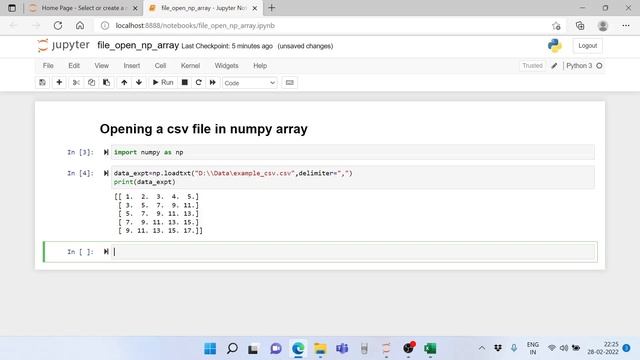The image size is (640, 360).
Task: Open the Edit menu
Action: tap(74, 66)
